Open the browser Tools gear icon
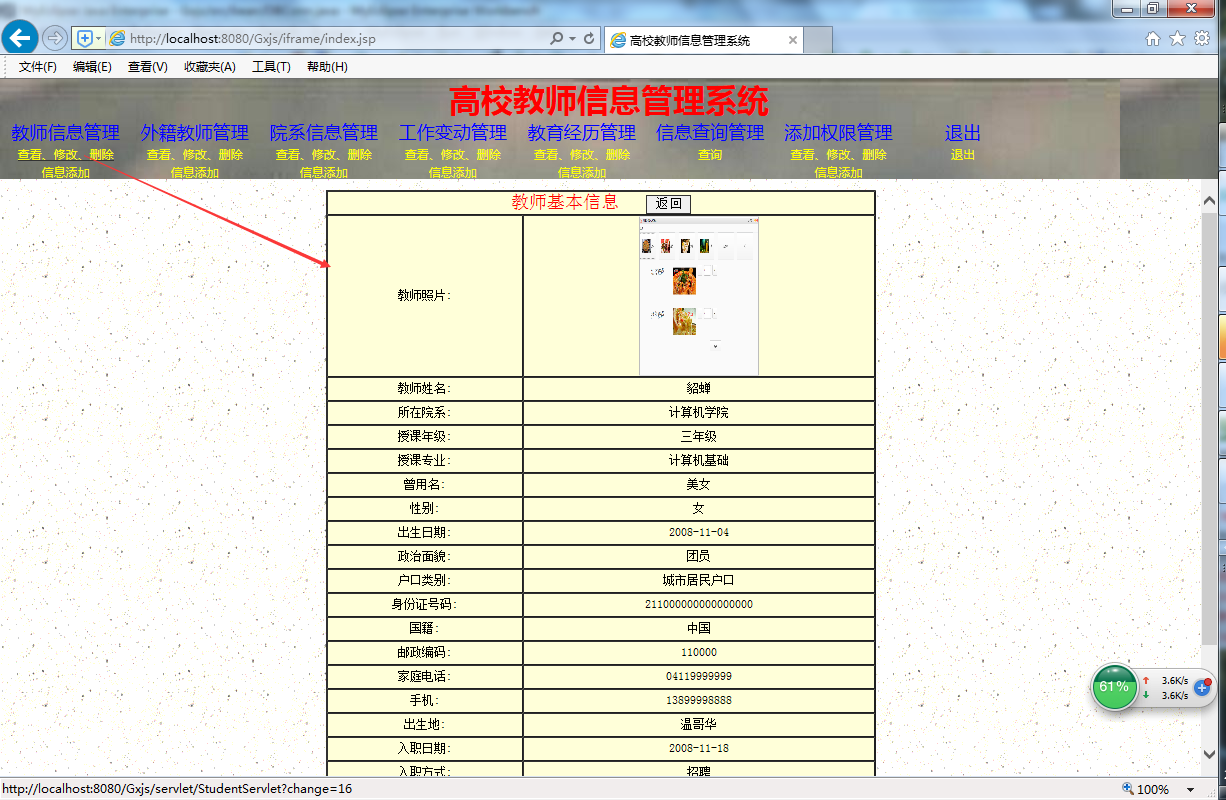This screenshot has height=800, width=1226. [1201, 39]
